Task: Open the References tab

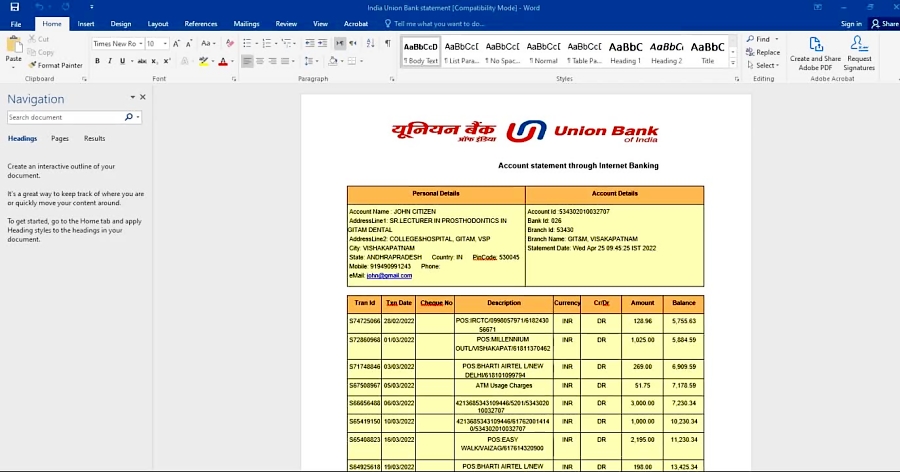Action: [201, 24]
